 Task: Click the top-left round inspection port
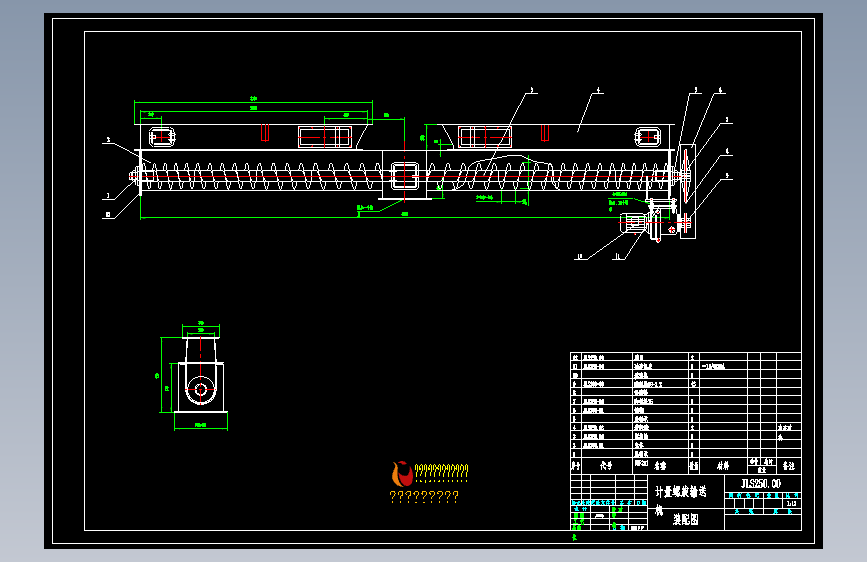[x=162, y=137]
